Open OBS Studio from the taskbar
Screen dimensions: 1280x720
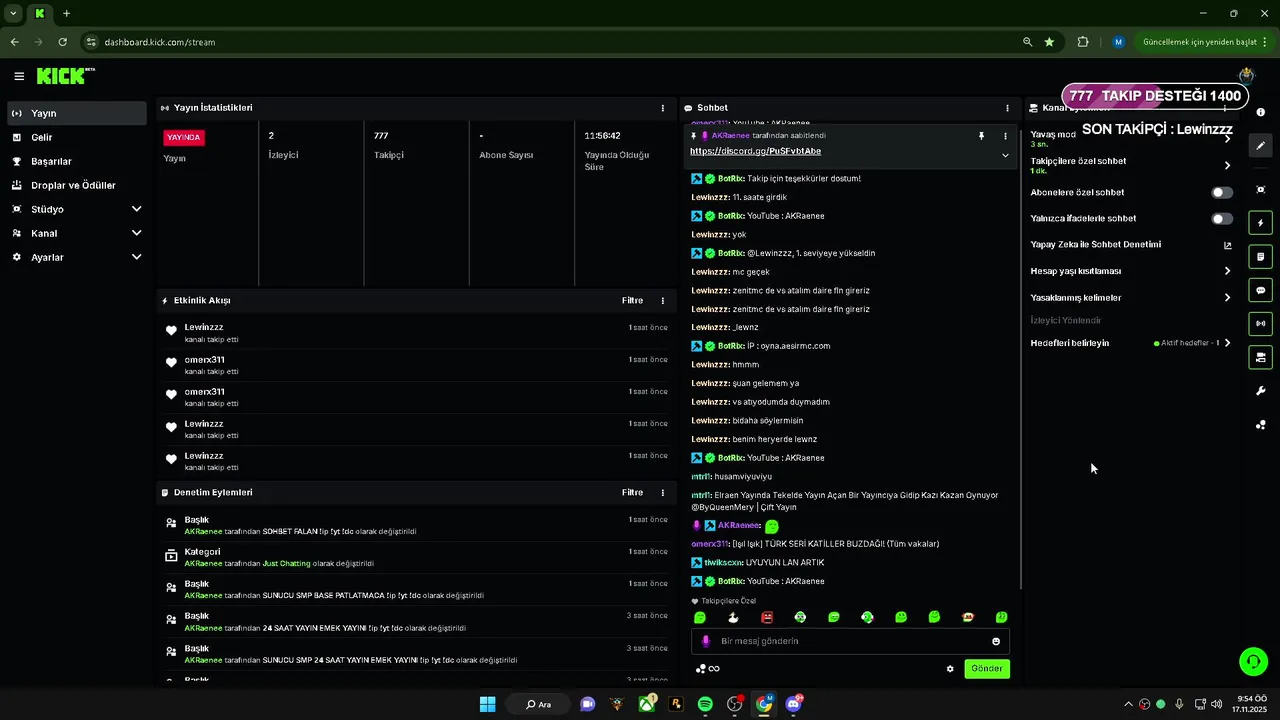[735, 704]
